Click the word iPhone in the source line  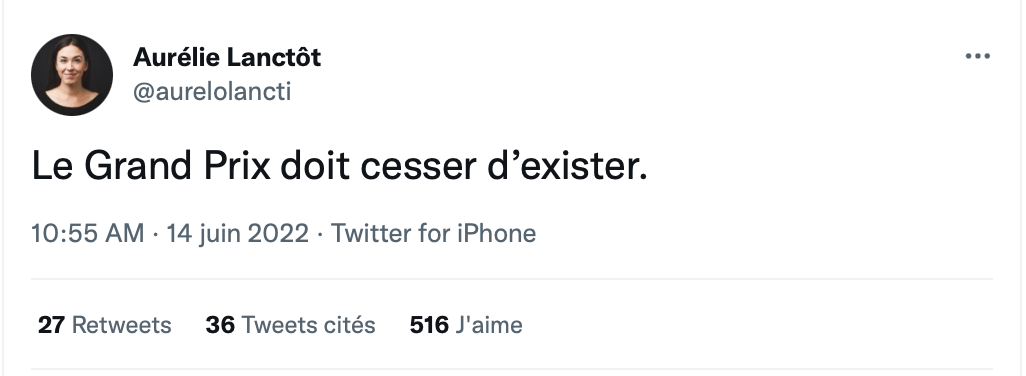(497, 233)
